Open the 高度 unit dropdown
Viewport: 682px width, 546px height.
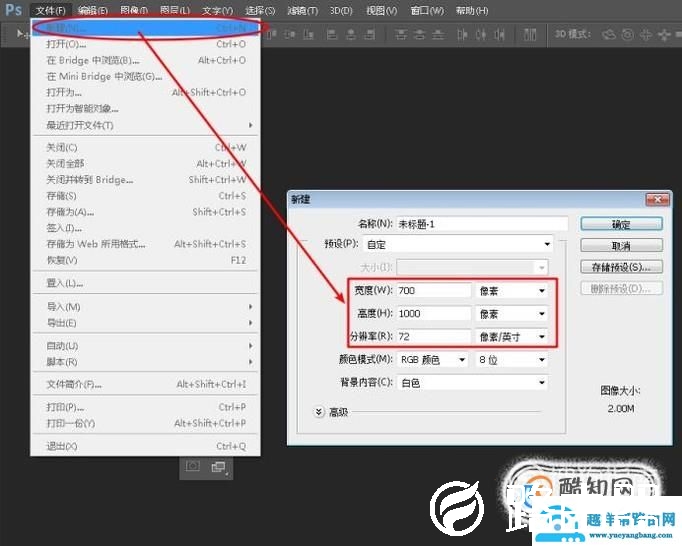pyautogui.click(x=512, y=314)
